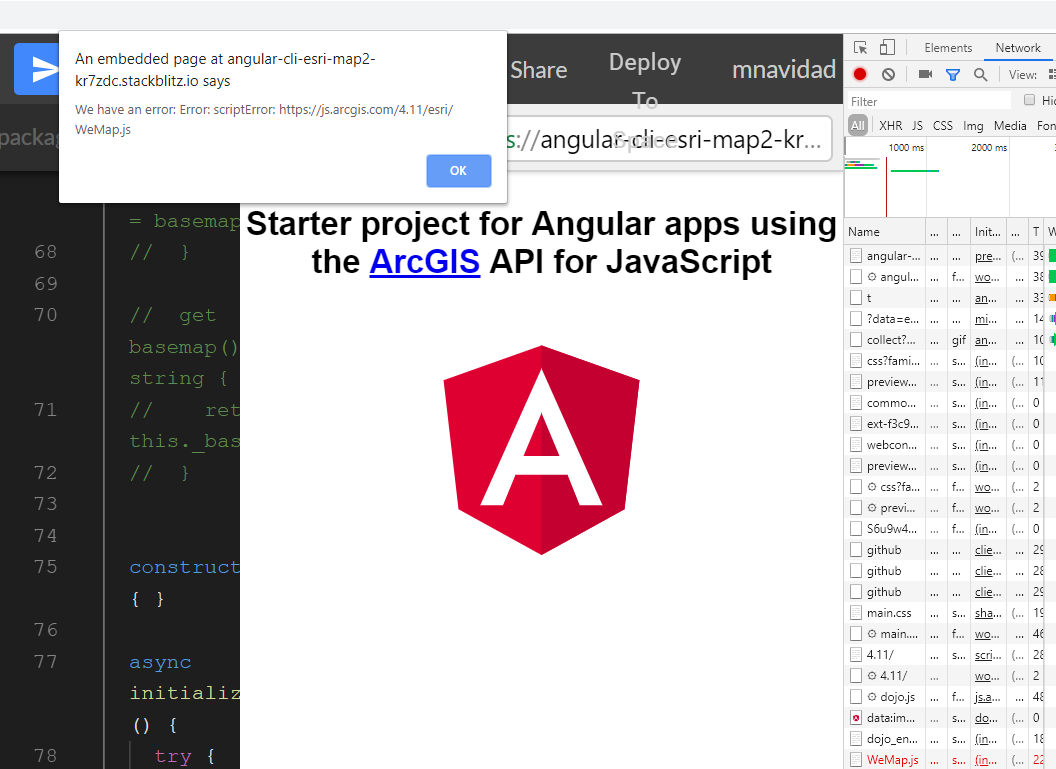Switch to the Elements tab
The width and height of the screenshot is (1056, 769).
(x=948, y=48)
